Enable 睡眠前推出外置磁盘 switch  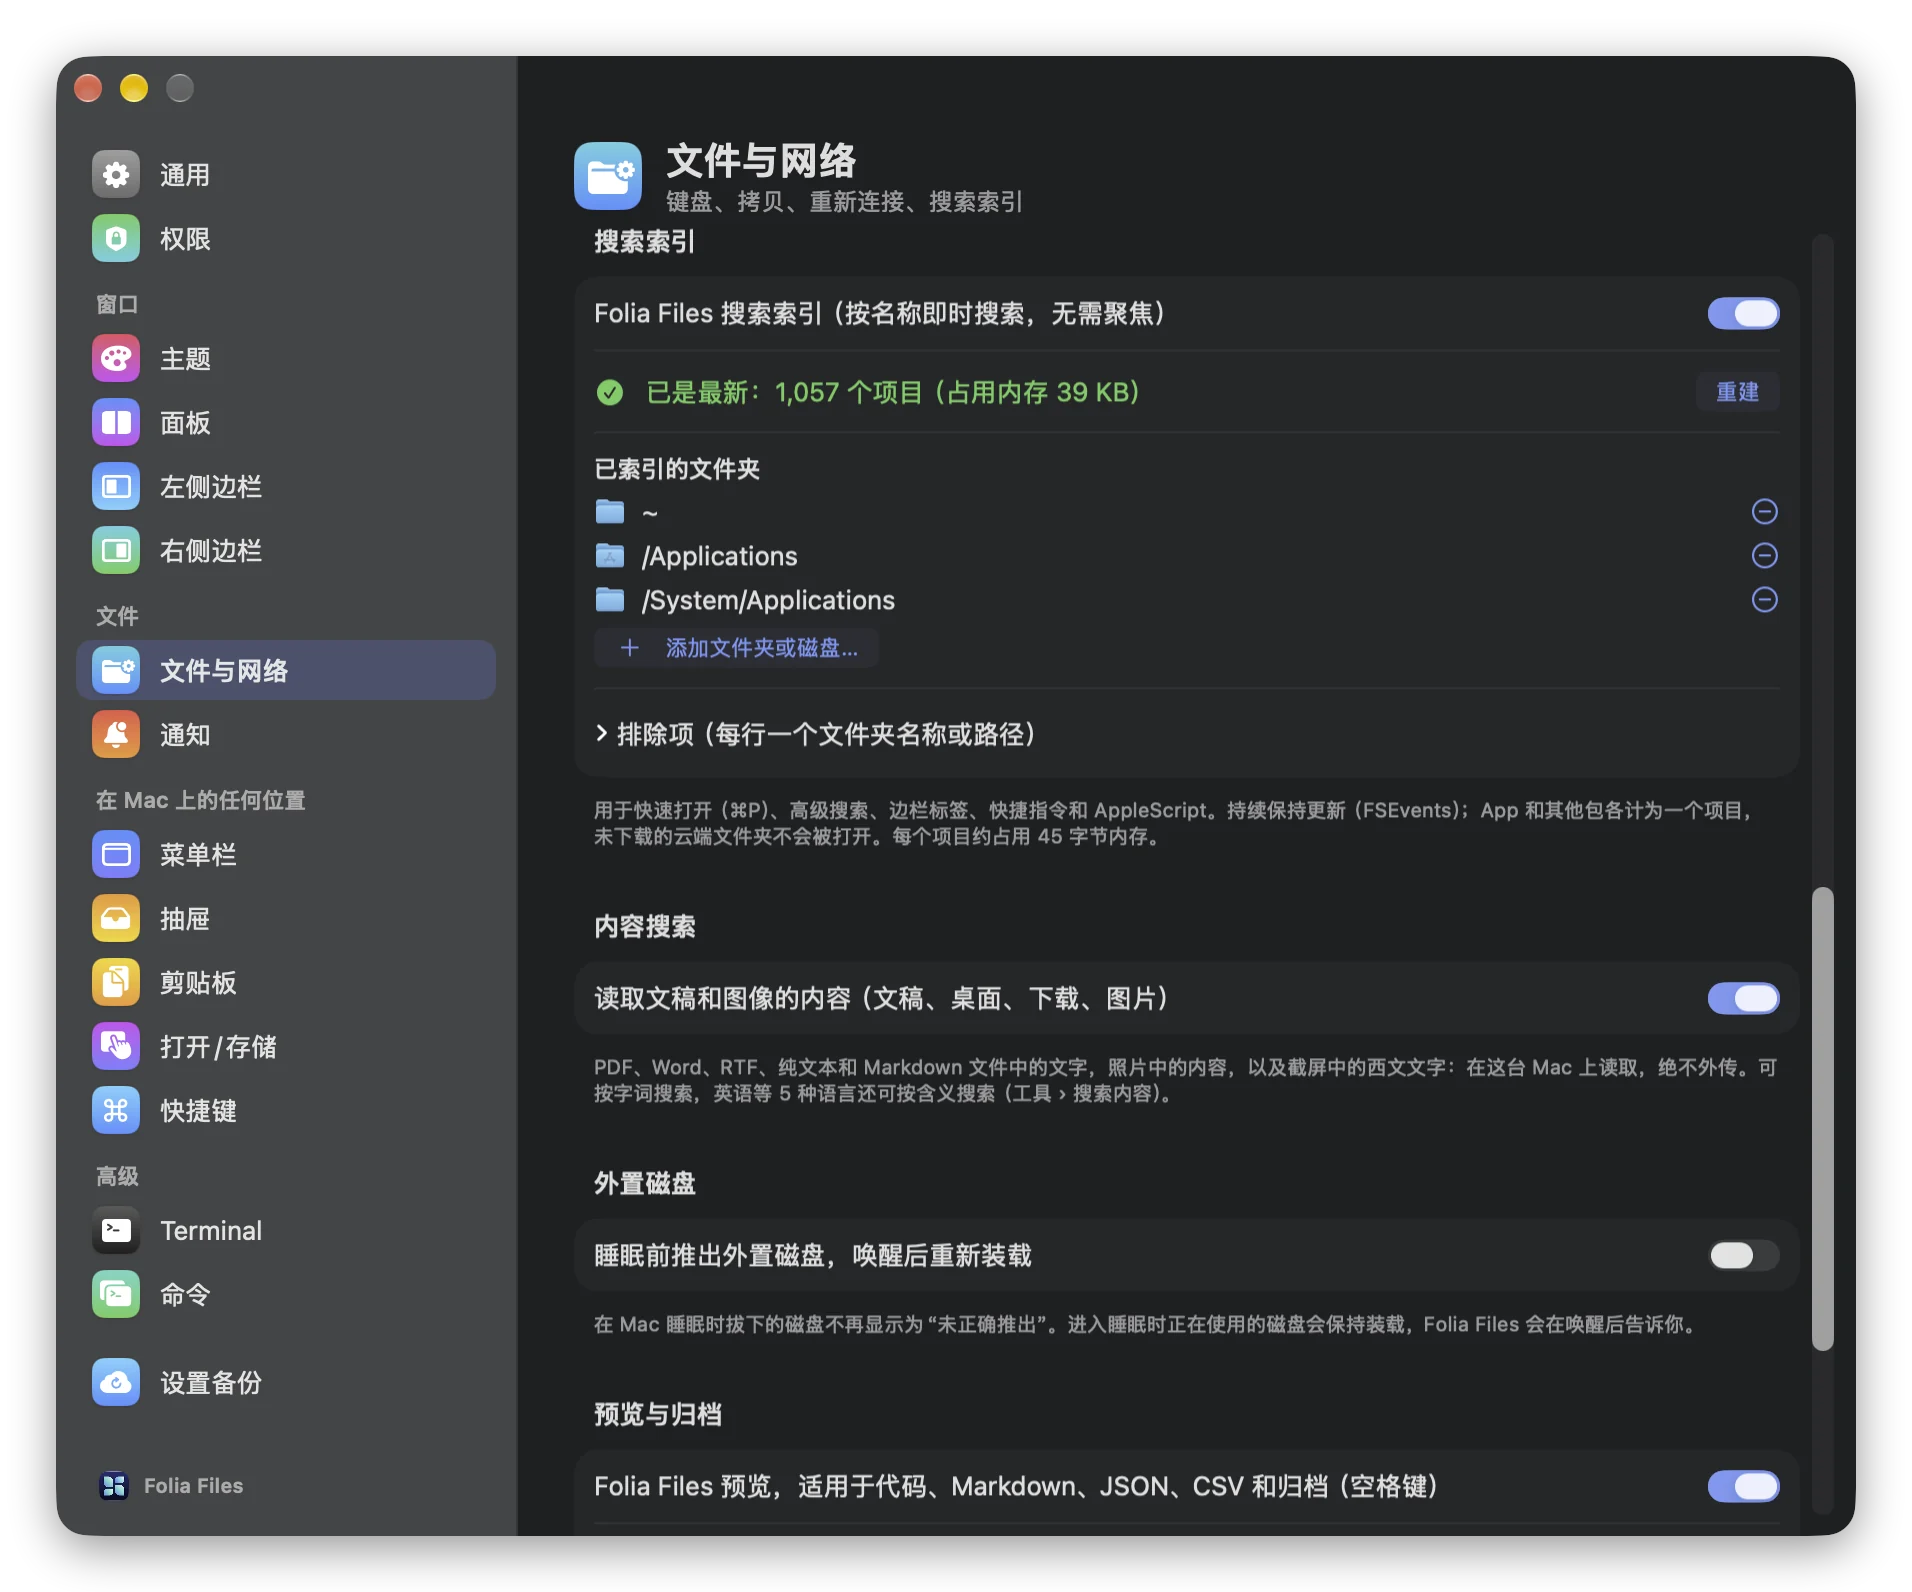click(1743, 1256)
